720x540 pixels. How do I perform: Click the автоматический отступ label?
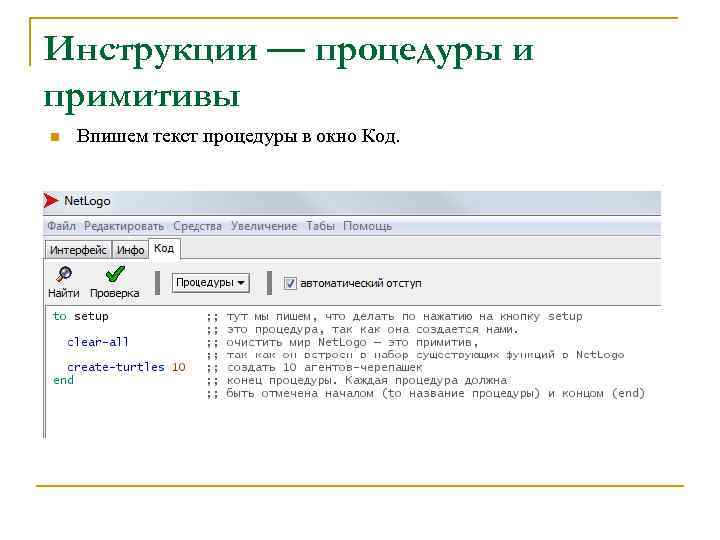tap(361, 283)
